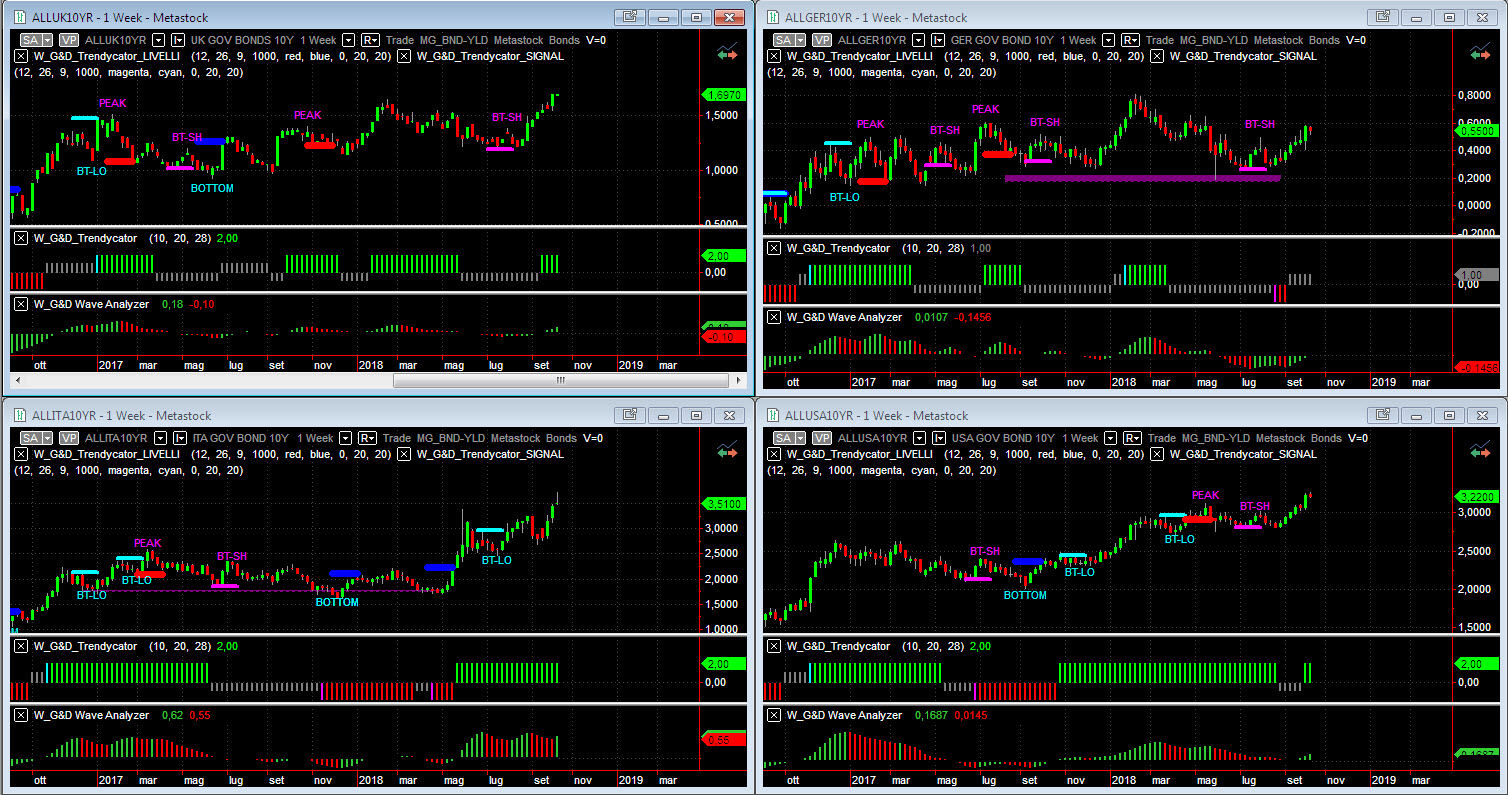Click the Bonds label in the ALLITA10YR header
This screenshot has height=795, width=1508.
pos(561,438)
